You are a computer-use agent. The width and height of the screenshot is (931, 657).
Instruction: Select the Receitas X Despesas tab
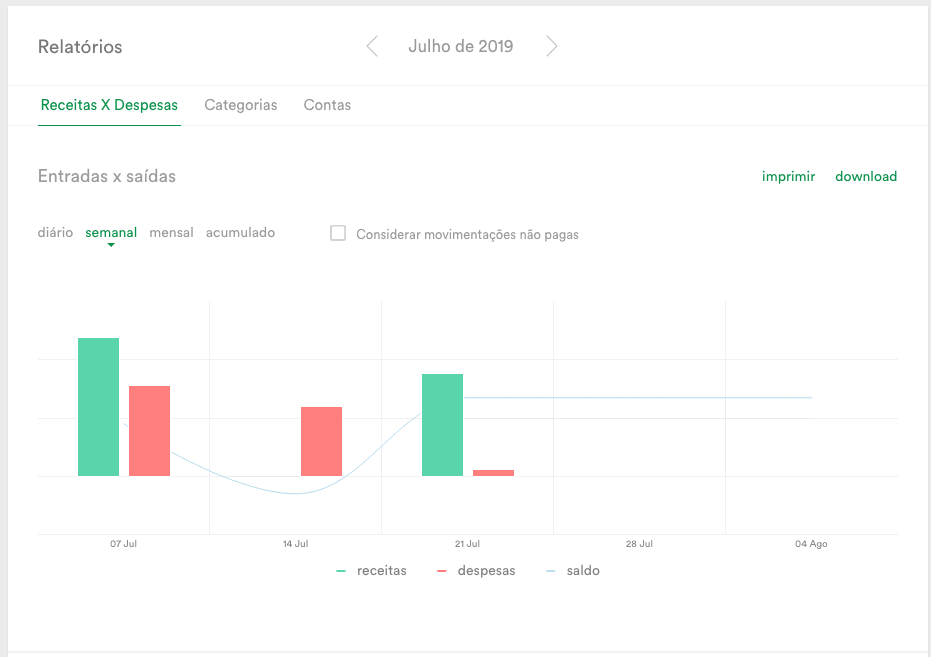click(109, 105)
